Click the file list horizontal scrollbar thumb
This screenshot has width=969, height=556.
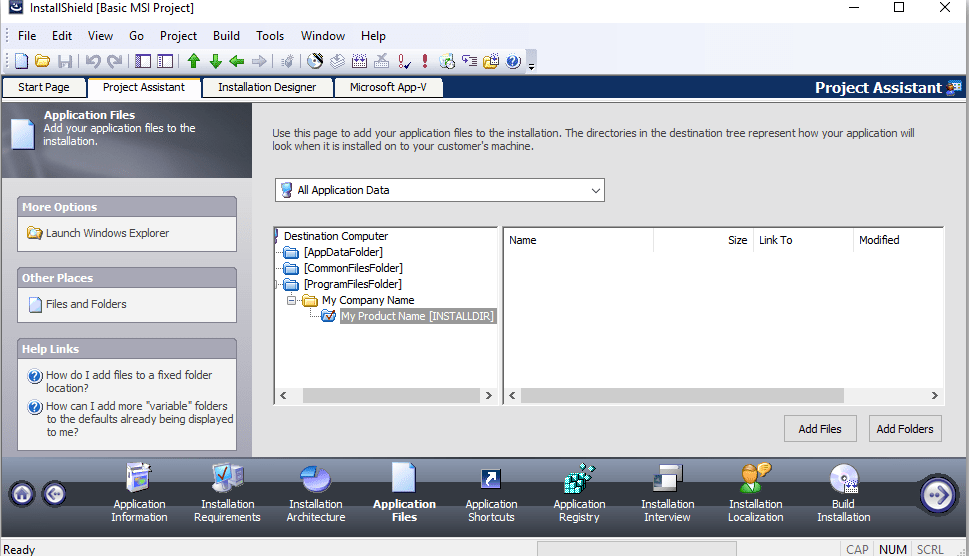point(682,395)
